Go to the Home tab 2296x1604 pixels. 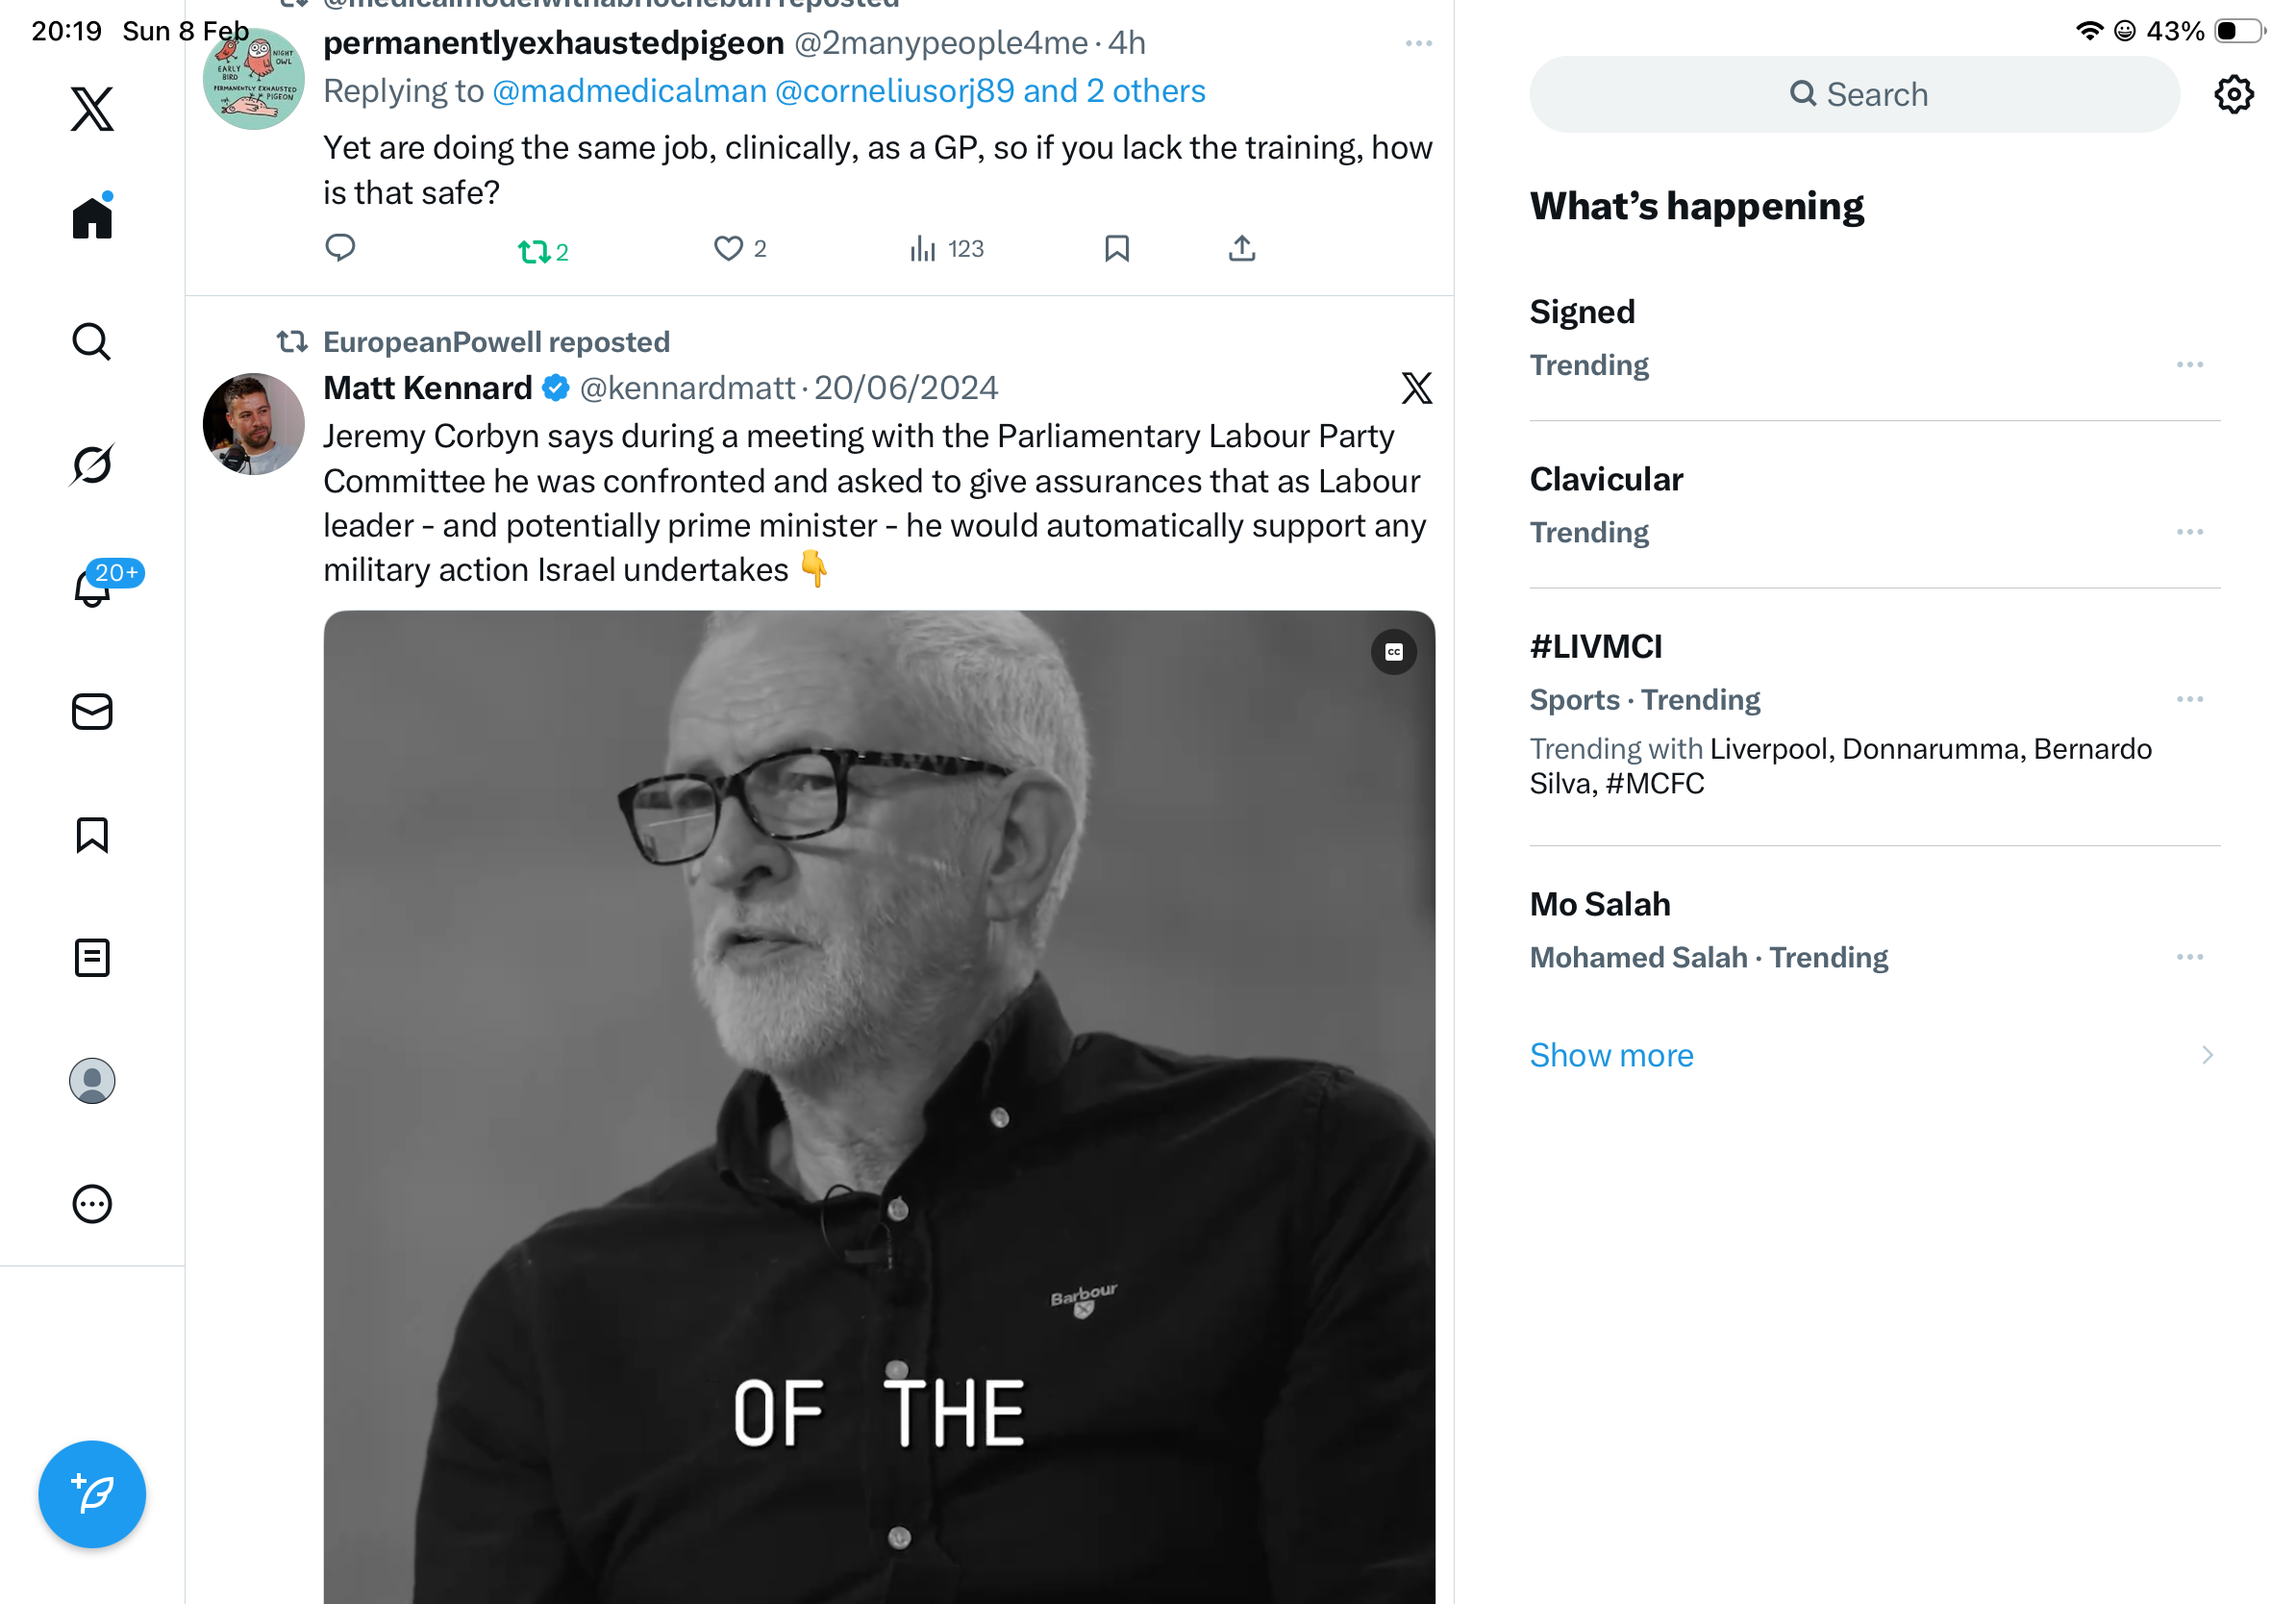tap(92, 217)
